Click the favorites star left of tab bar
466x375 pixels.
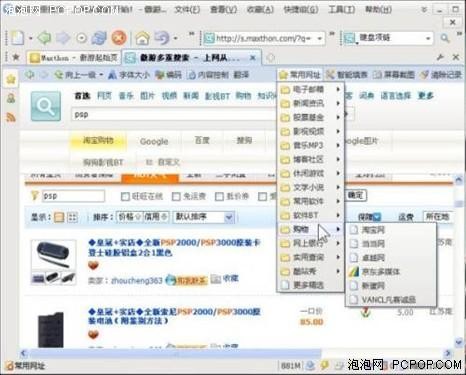pos(16,57)
